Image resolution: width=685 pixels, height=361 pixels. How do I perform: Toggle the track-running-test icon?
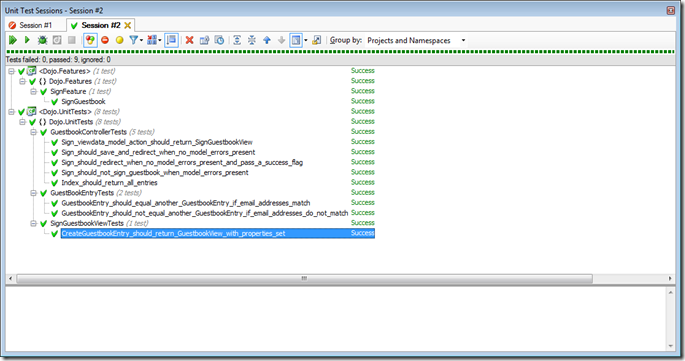point(172,40)
